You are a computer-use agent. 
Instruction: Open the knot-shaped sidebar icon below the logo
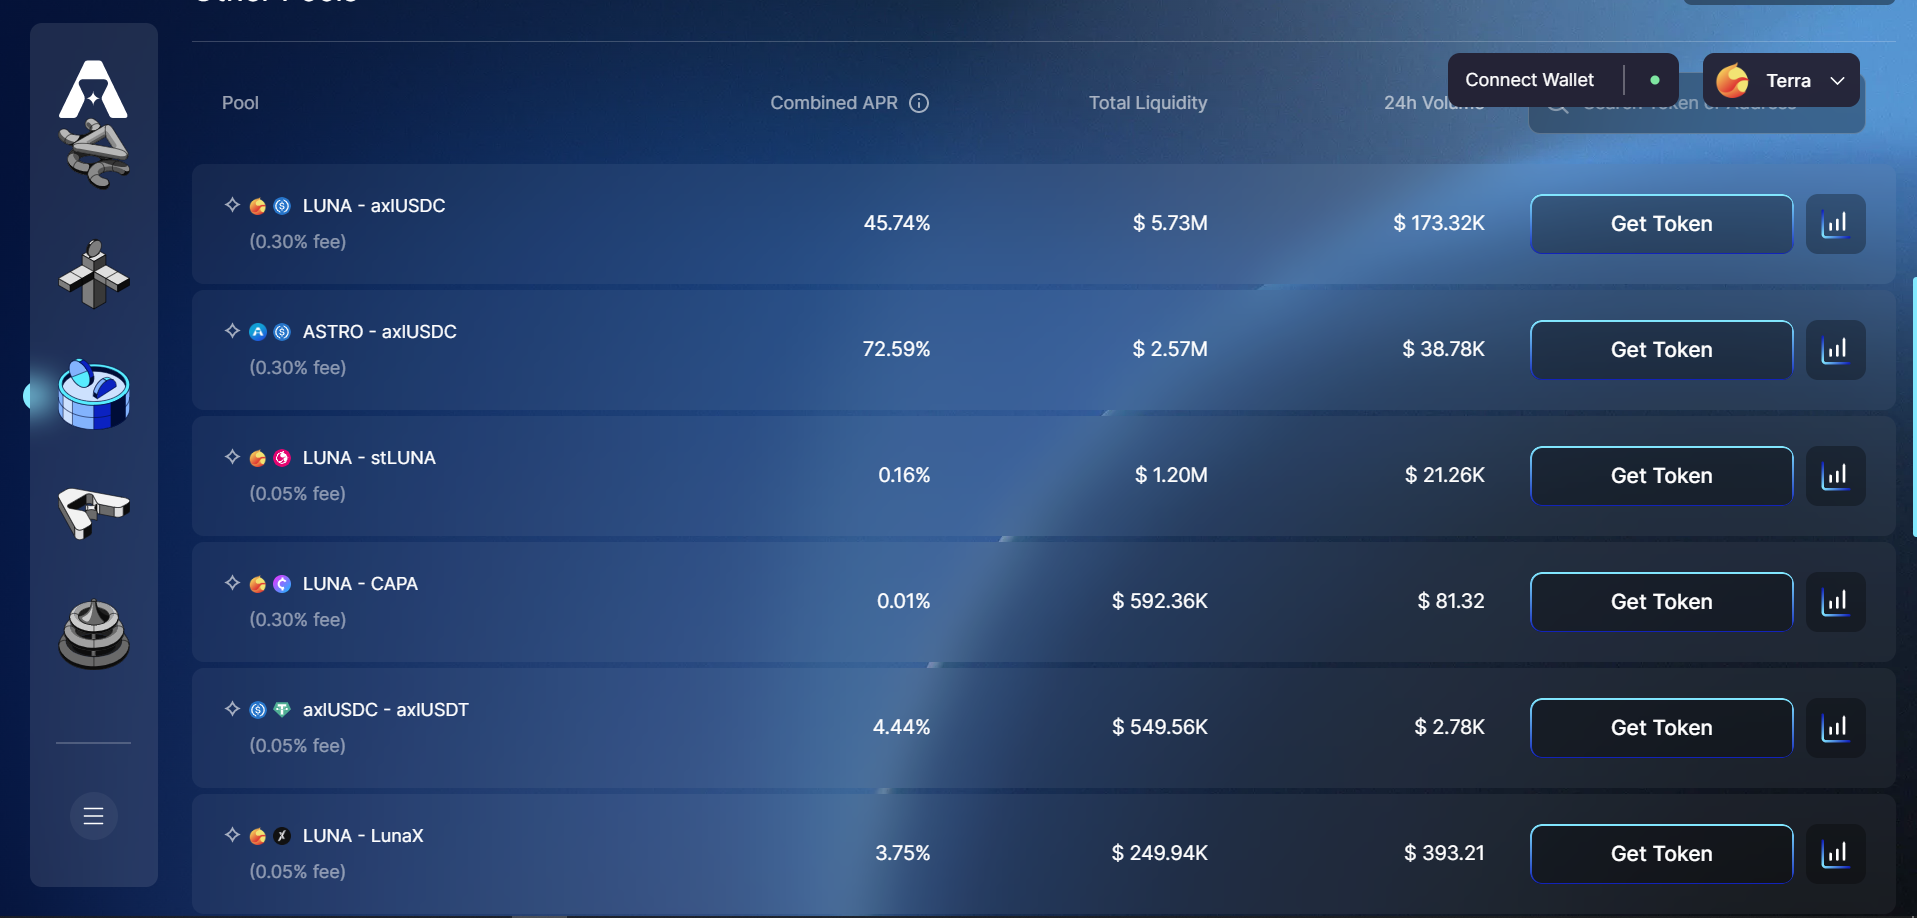(95, 154)
